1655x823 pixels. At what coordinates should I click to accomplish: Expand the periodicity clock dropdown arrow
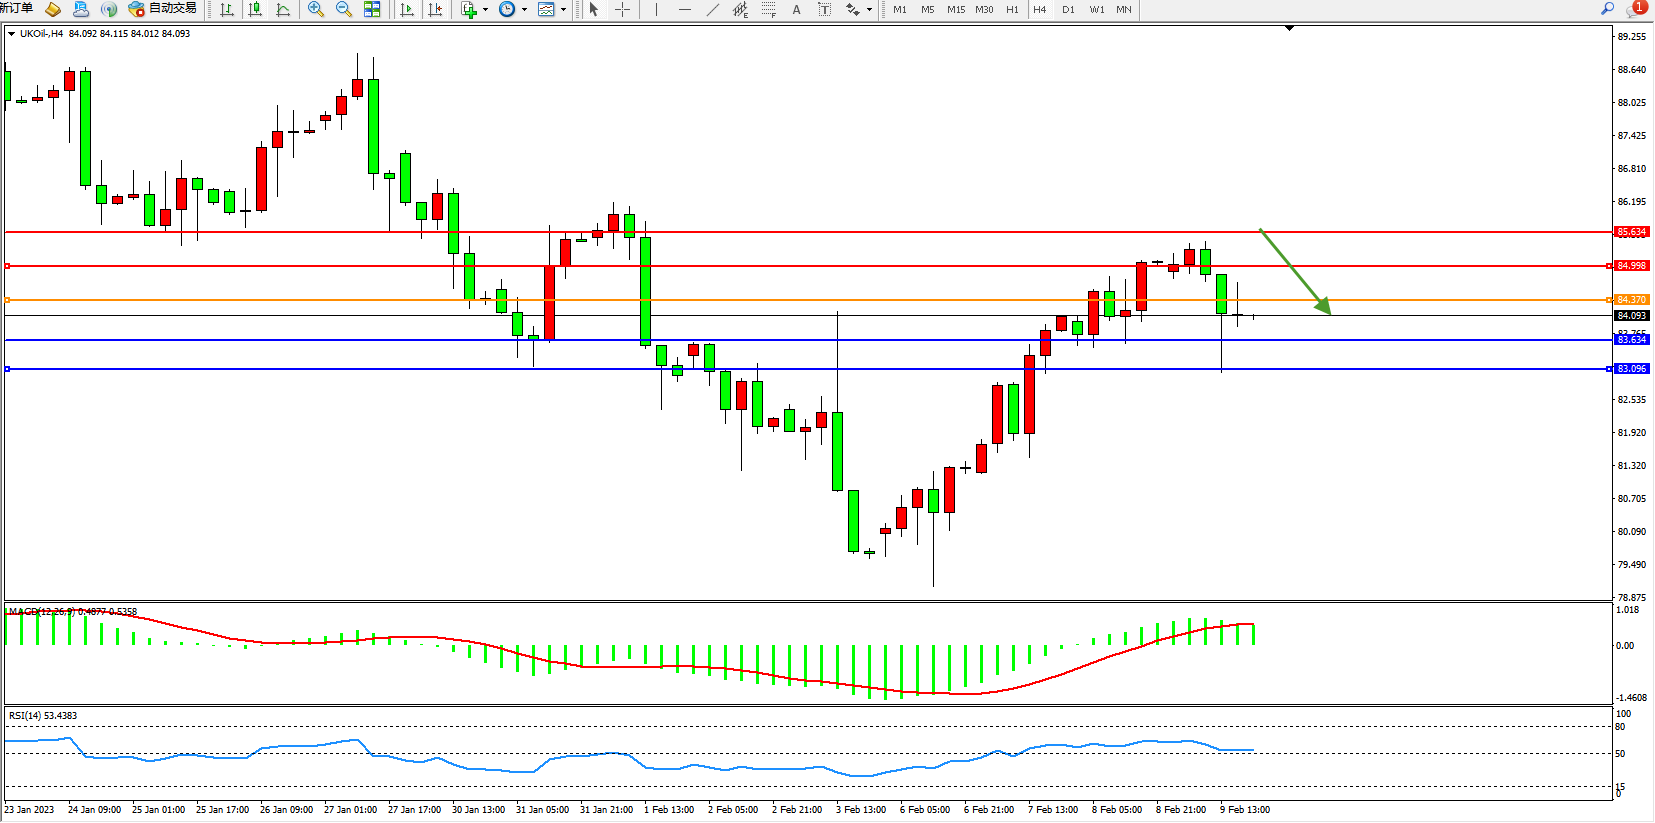tap(524, 10)
